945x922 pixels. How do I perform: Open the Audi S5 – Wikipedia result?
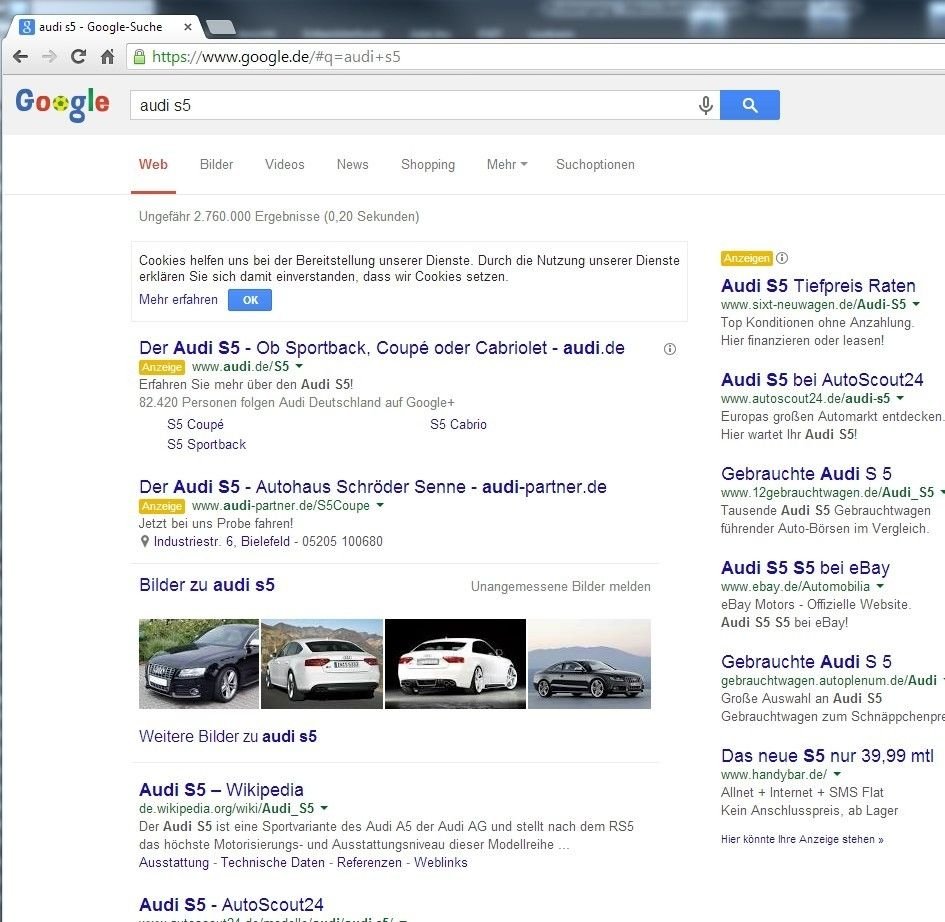click(x=221, y=789)
